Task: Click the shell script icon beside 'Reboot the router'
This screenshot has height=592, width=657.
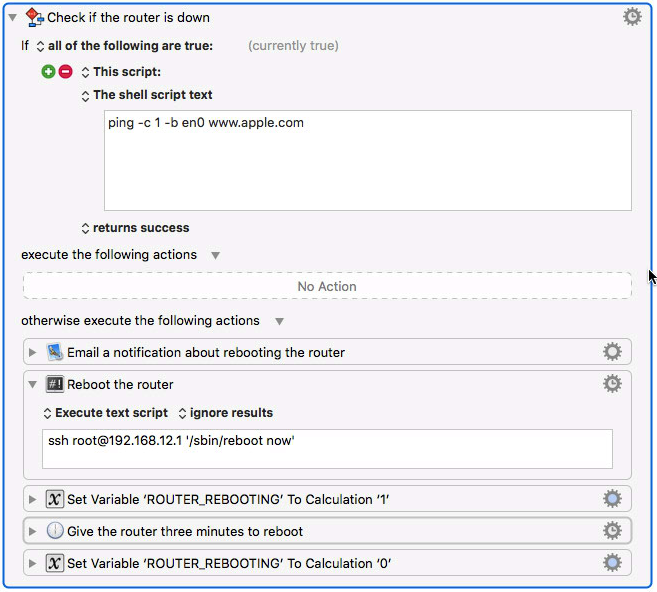Action: tap(54, 384)
